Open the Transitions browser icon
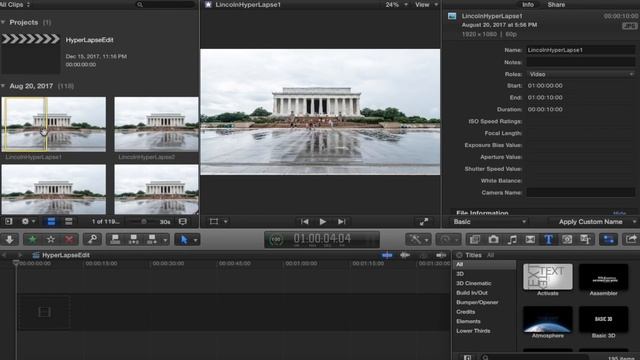Viewport: 640px width, 360px height. click(530, 239)
